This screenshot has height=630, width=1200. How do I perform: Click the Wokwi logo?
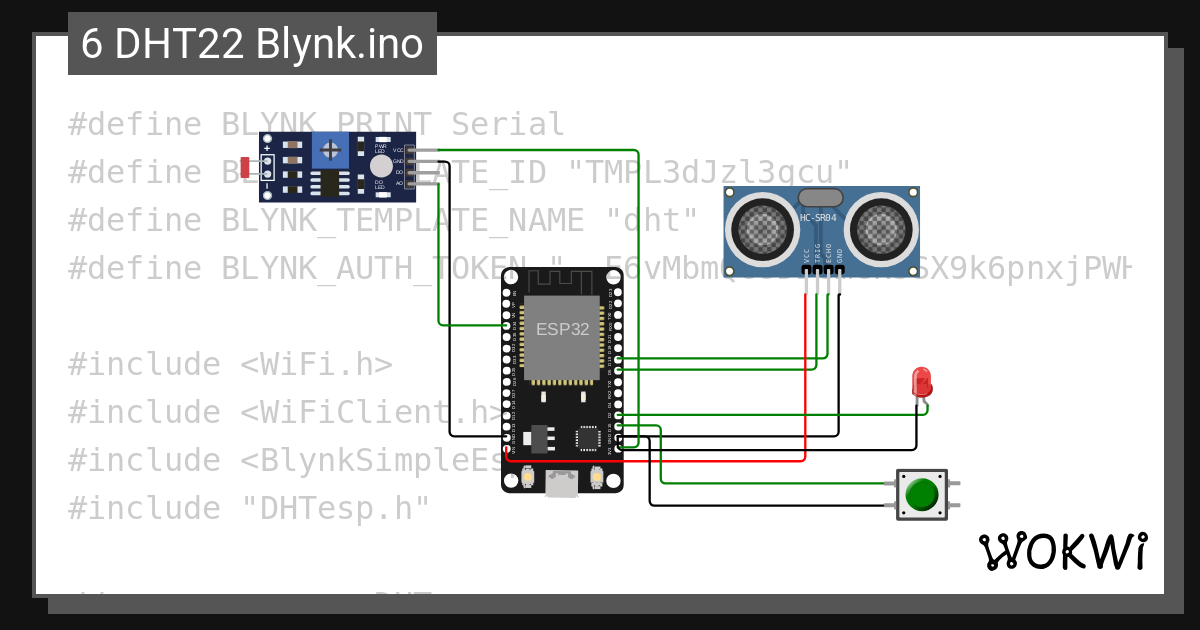point(1063,552)
